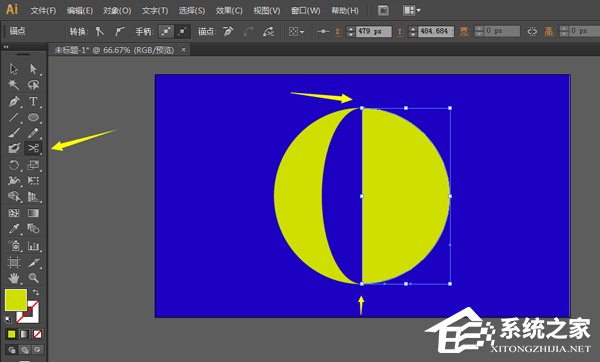Select the Hand tool
This screenshot has width=600, height=362.
click(x=14, y=278)
